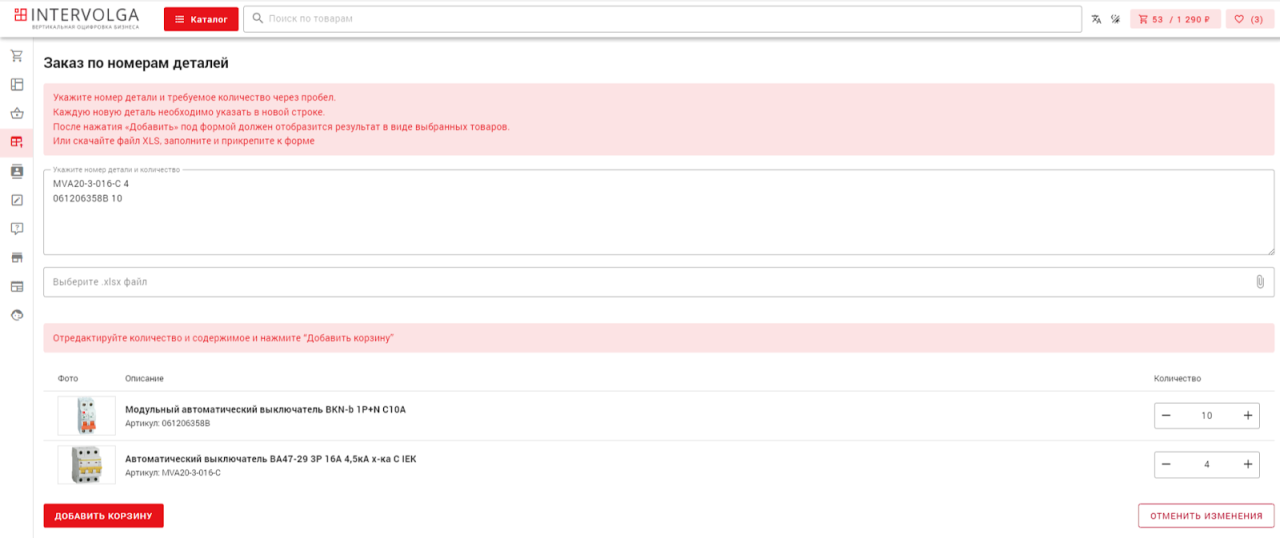Click thumbnail of ВА47-29 IEK breaker

click(x=86, y=465)
